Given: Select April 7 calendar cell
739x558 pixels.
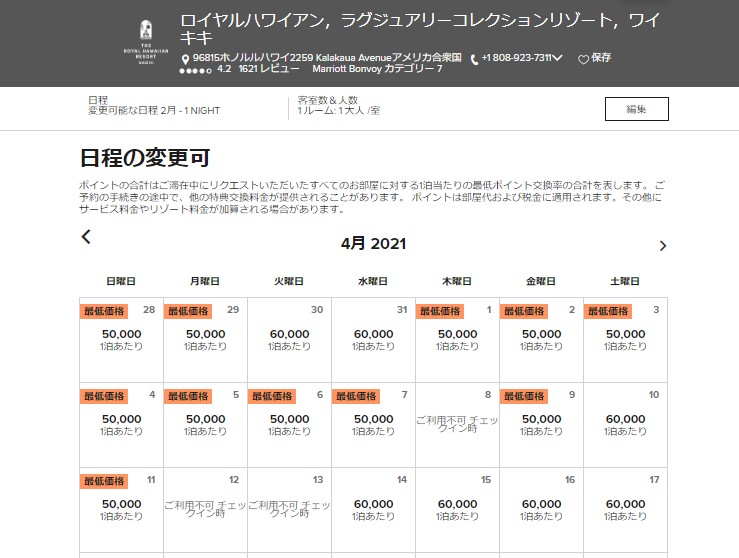Looking at the screenshot, I should point(373,425).
